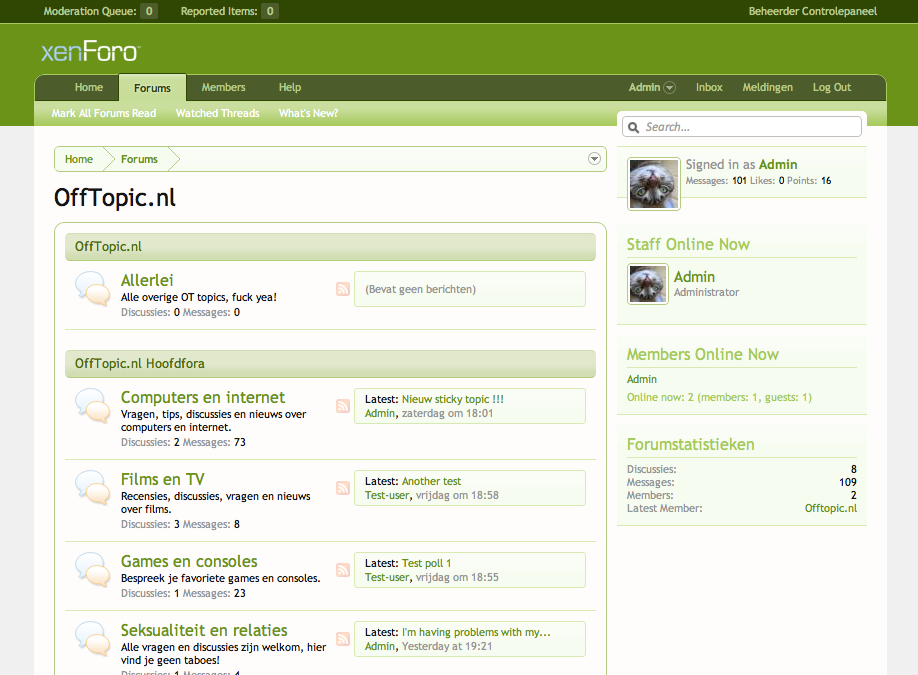The image size is (918, 675).
Task: Open the Admin account dropdown arrow
Action: tap(669, 88)
